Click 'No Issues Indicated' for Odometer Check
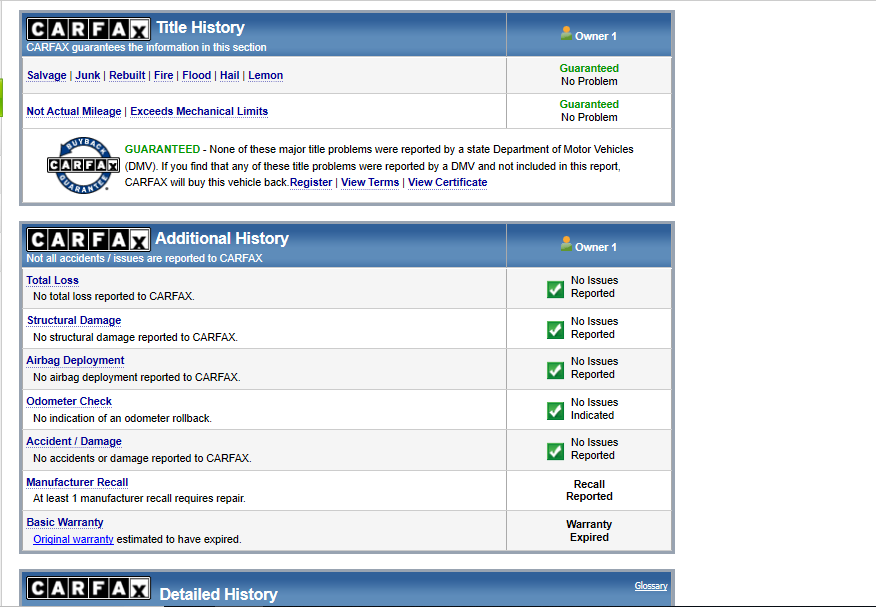 click(x=594, y=409)
